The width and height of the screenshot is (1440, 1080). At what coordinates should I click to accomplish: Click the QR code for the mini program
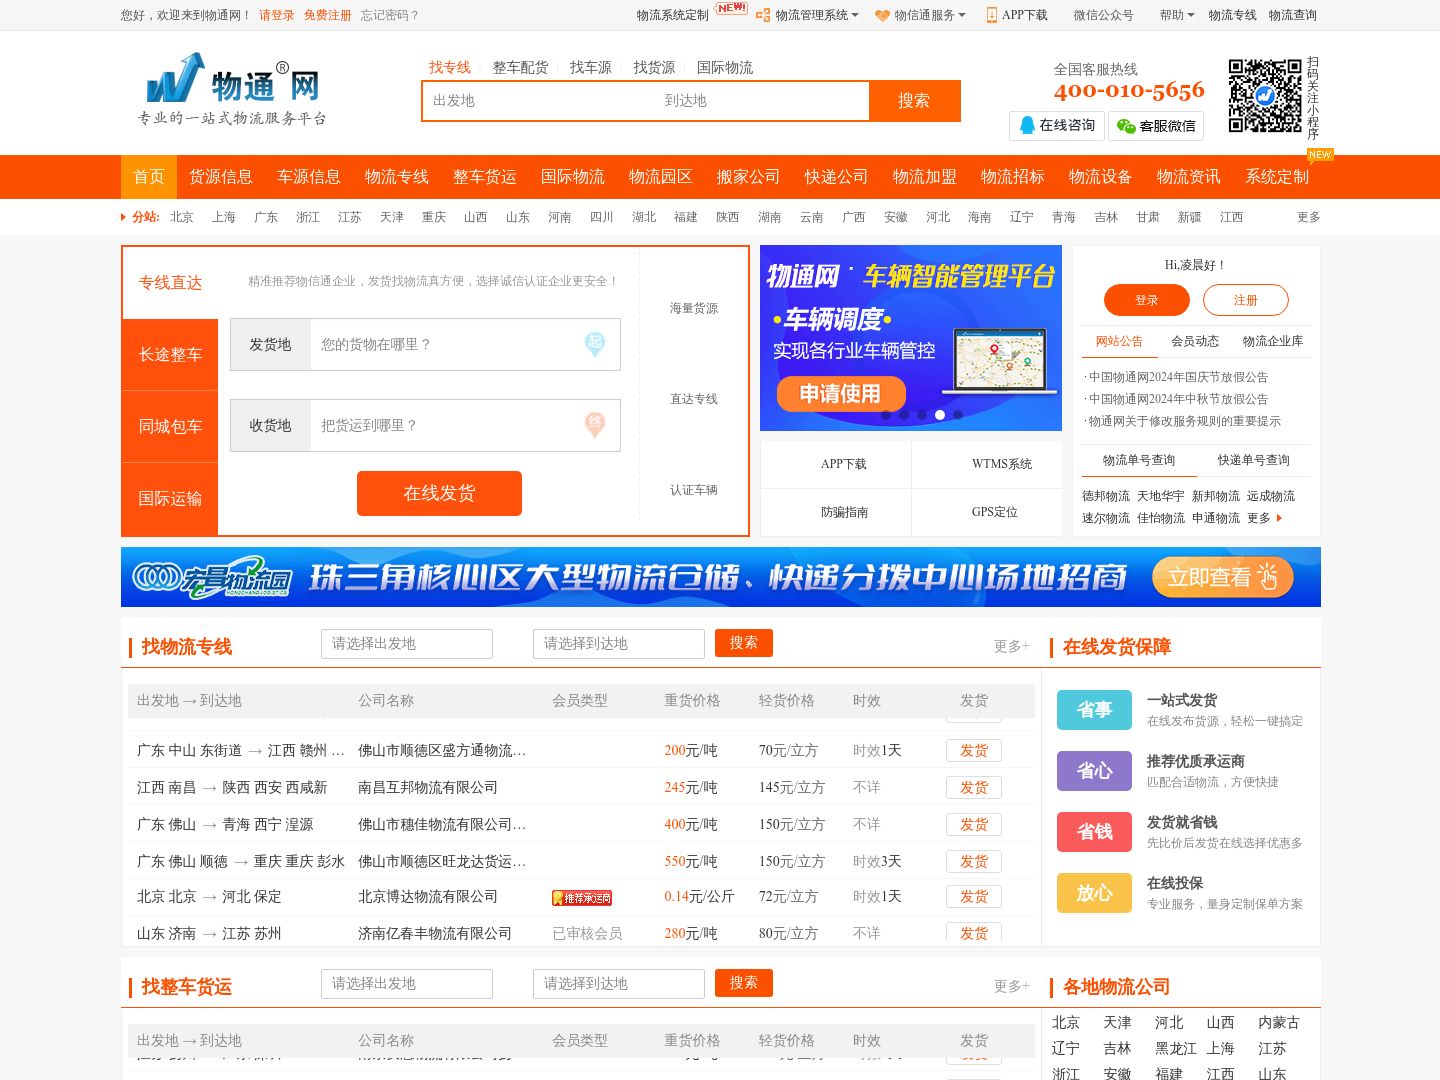tap(1265, 96)
